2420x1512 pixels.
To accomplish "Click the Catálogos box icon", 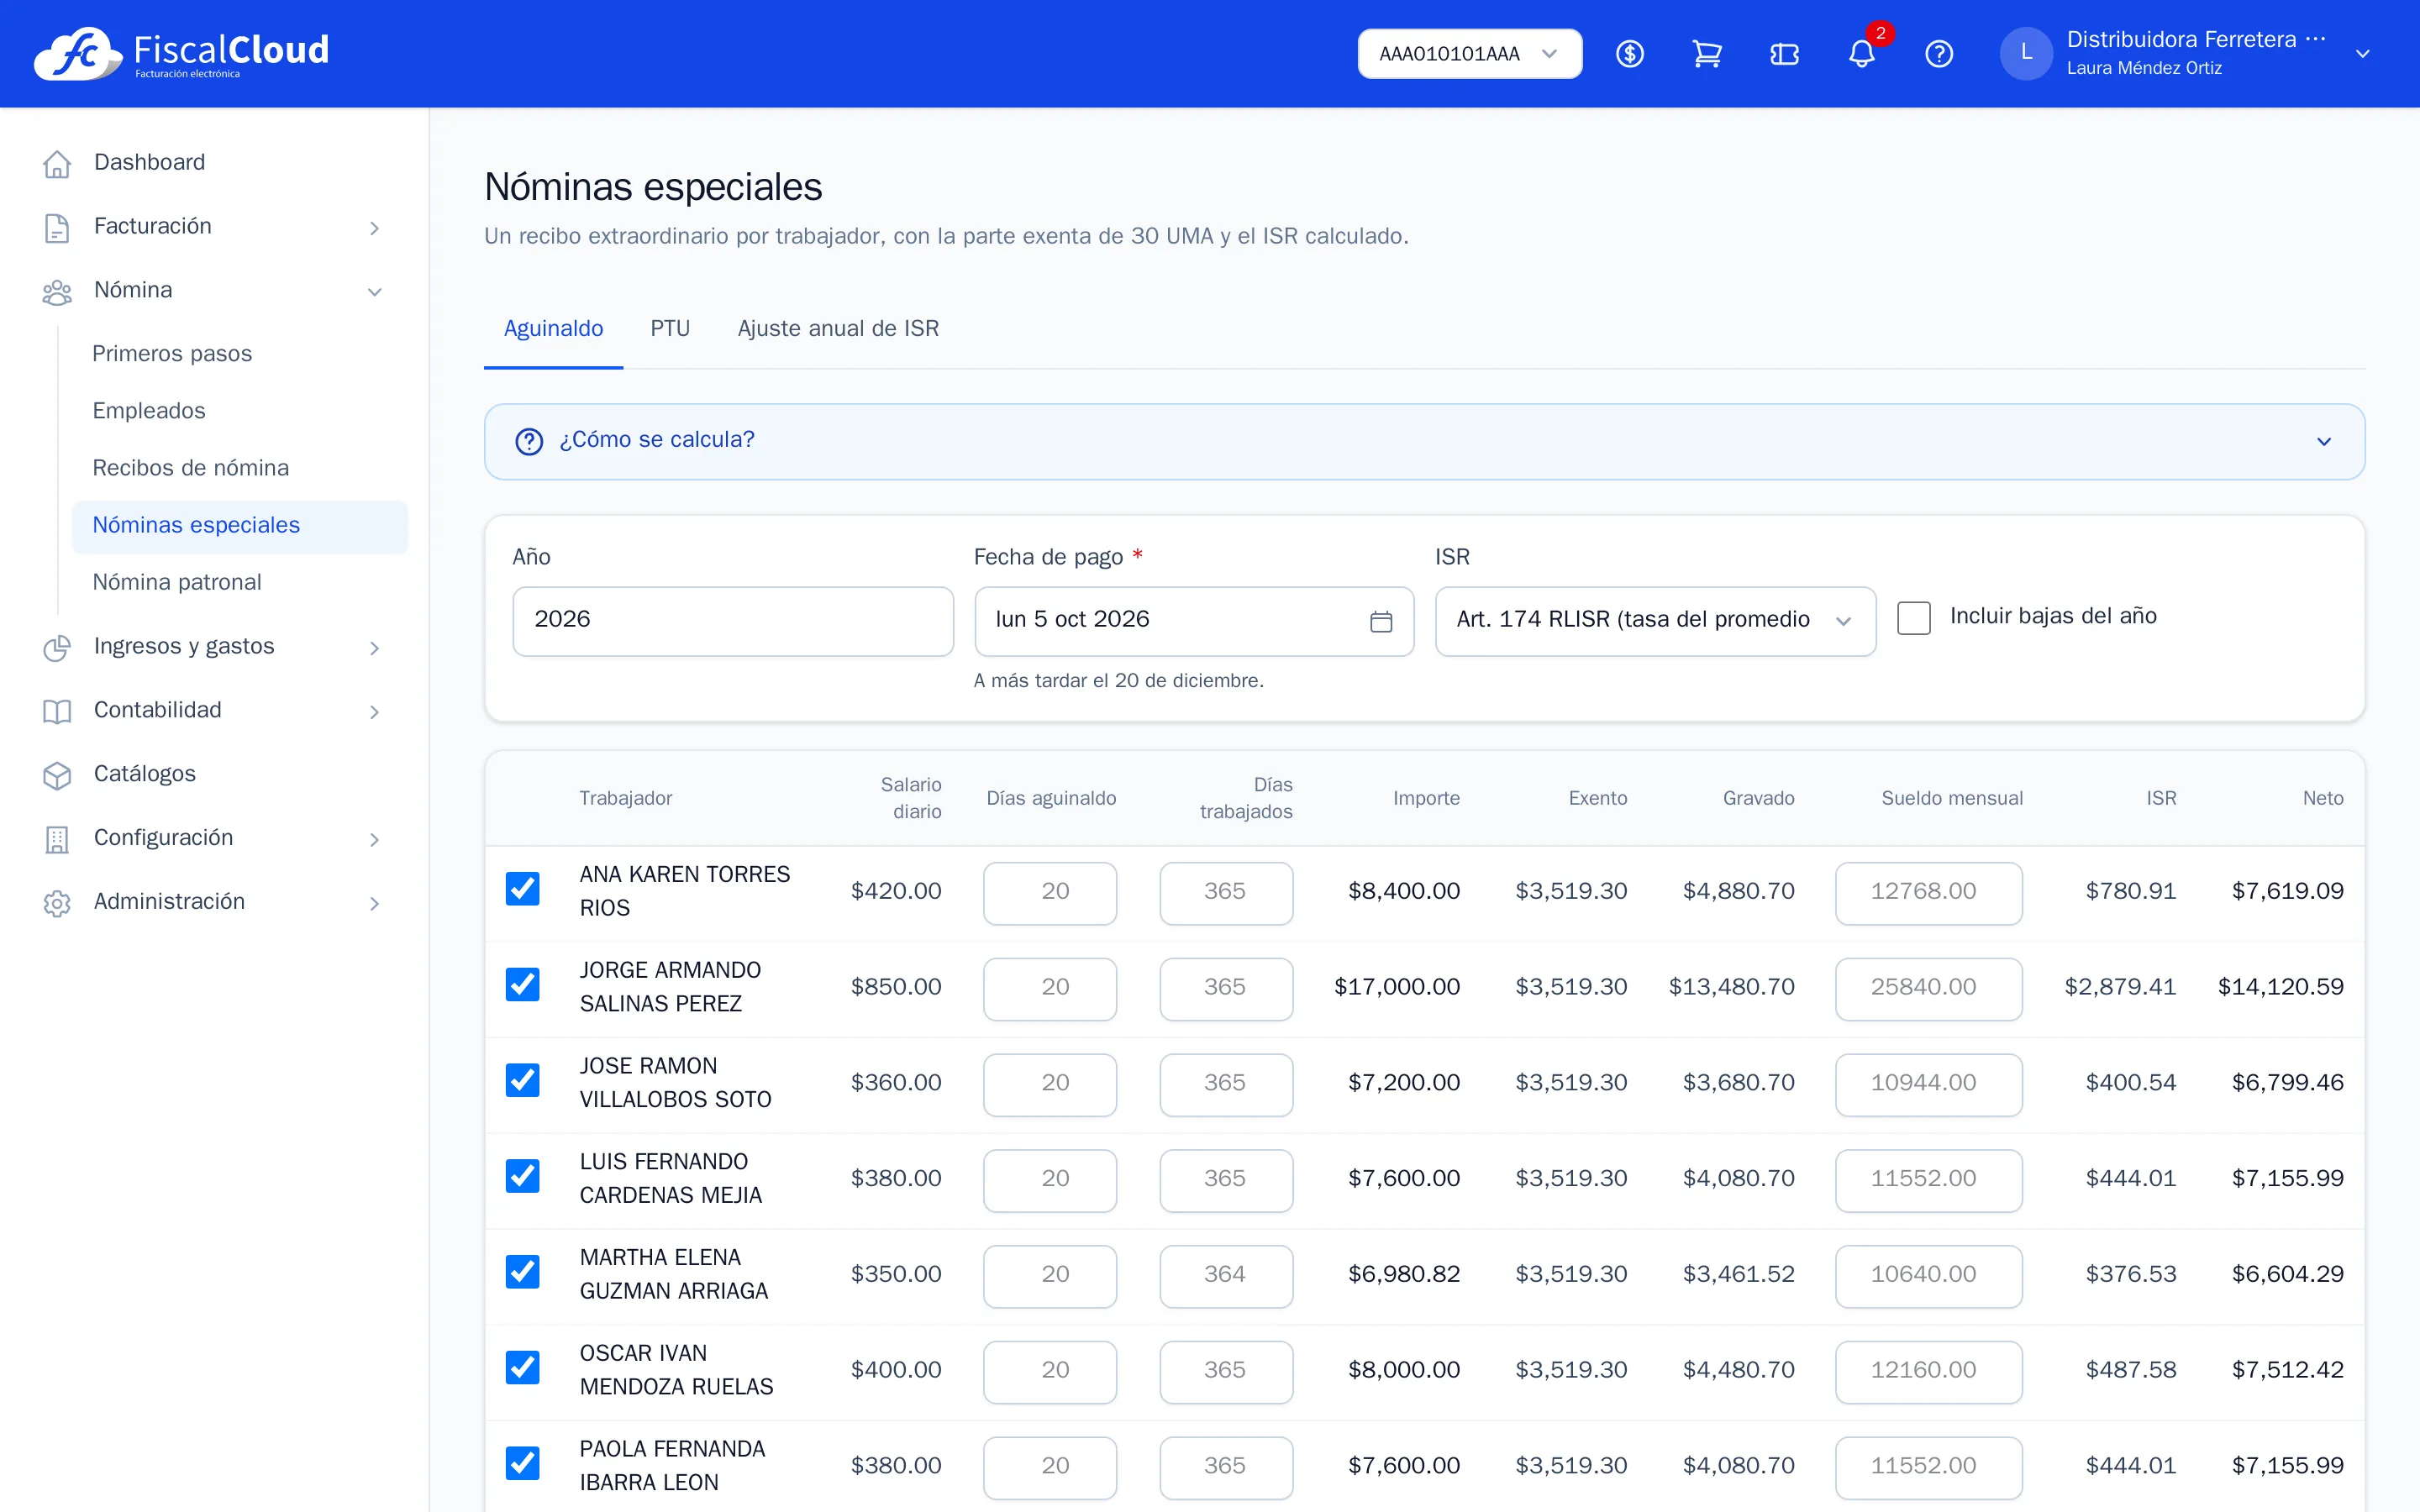I will click(x=57, y=775).
